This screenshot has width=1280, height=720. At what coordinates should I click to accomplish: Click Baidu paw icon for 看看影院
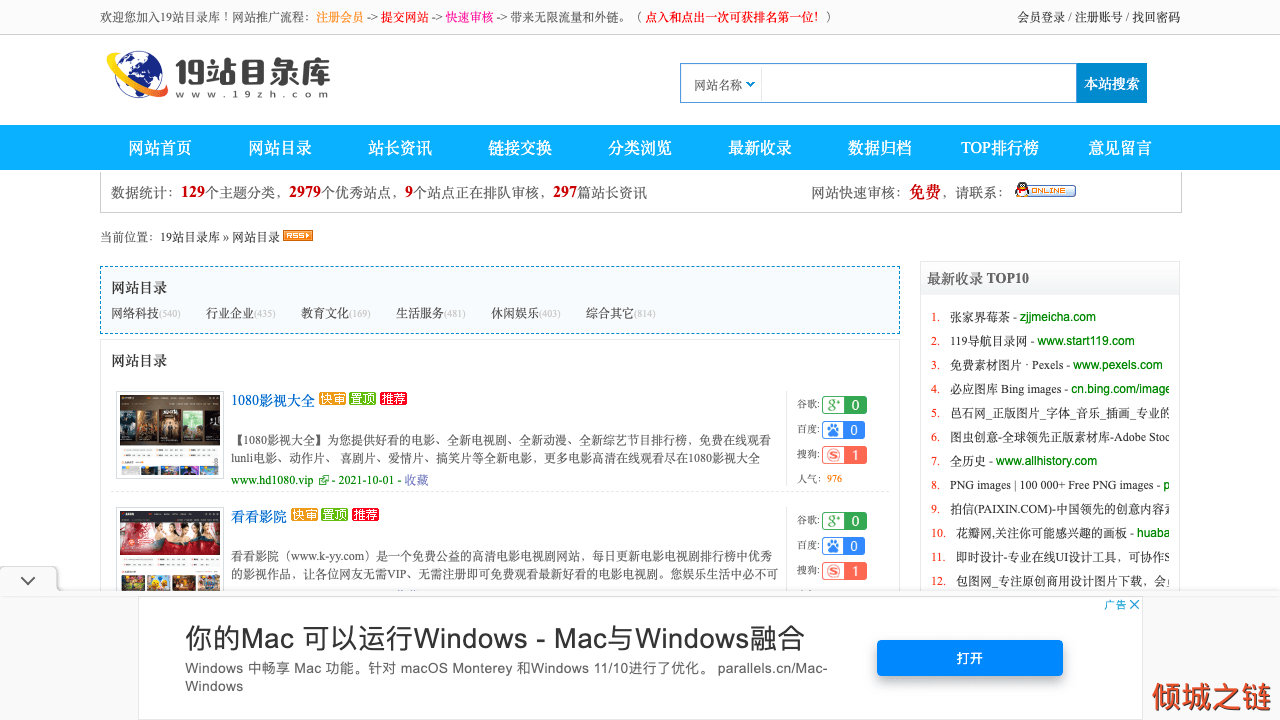coord(844,546)
